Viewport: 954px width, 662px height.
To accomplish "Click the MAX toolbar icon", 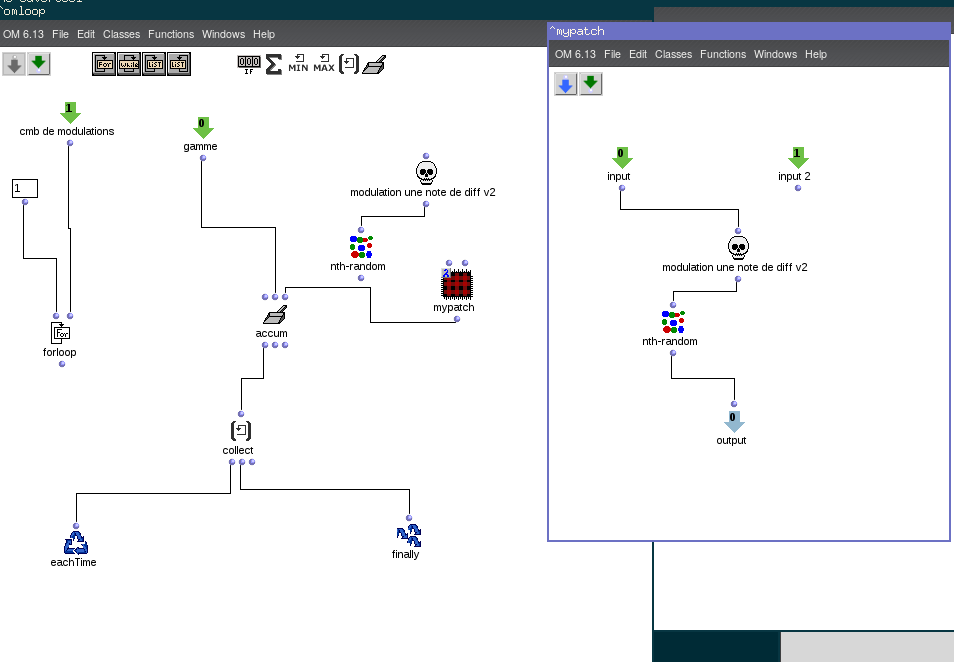I will tap(323, 65).
